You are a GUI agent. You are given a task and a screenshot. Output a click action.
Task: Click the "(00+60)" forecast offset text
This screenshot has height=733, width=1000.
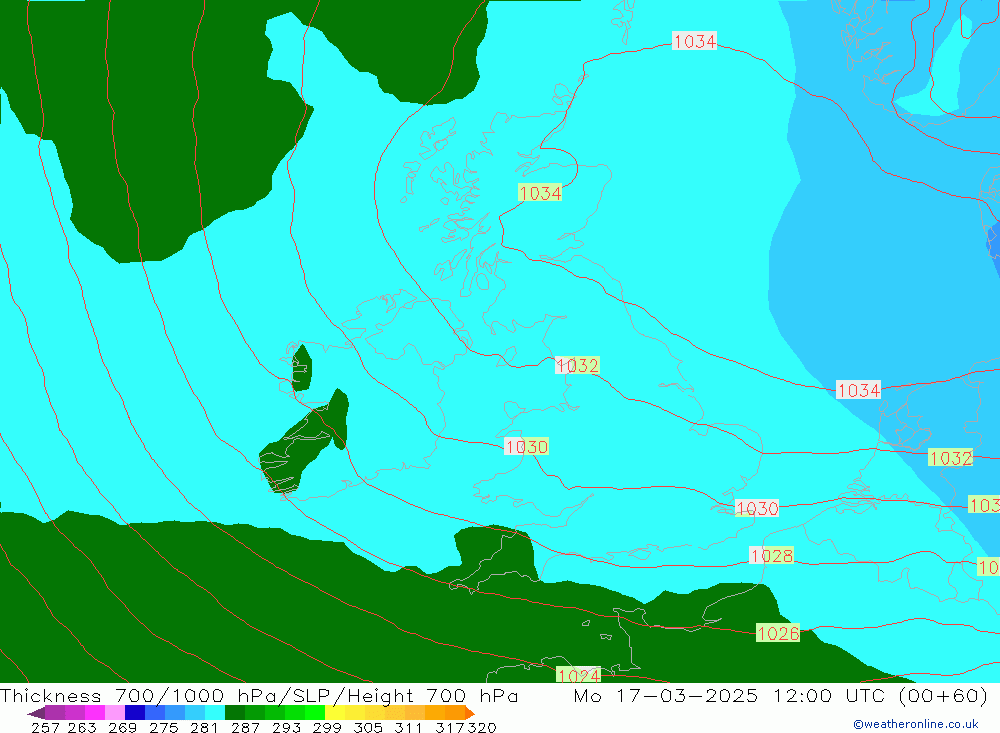[x=943, y=695]
